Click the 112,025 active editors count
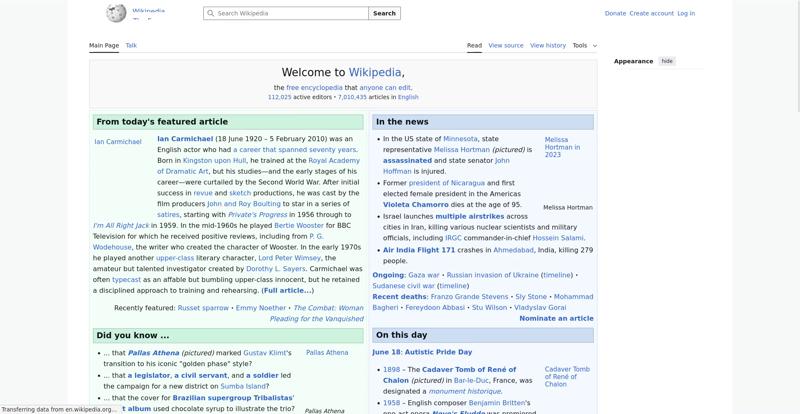Screen dimensions: 800x414 (280, 97)
